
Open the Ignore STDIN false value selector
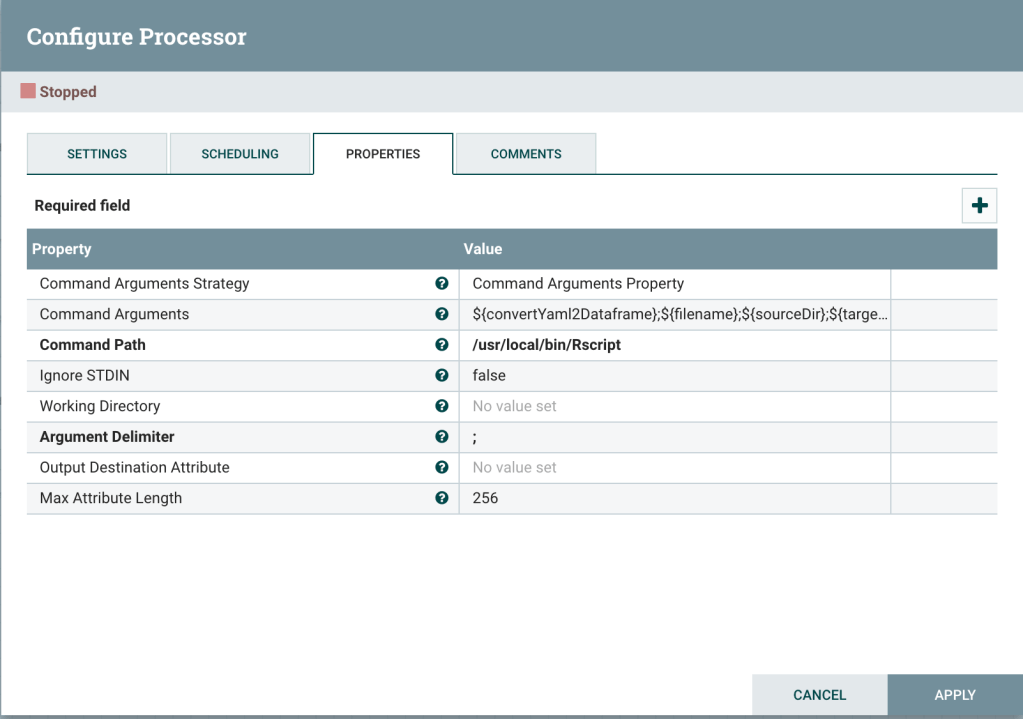pyautogui.click(x=674, y=376)
